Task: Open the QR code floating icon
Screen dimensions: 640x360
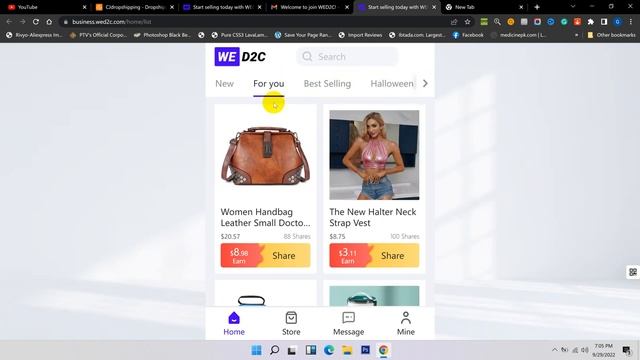Action: click(633, 272)
